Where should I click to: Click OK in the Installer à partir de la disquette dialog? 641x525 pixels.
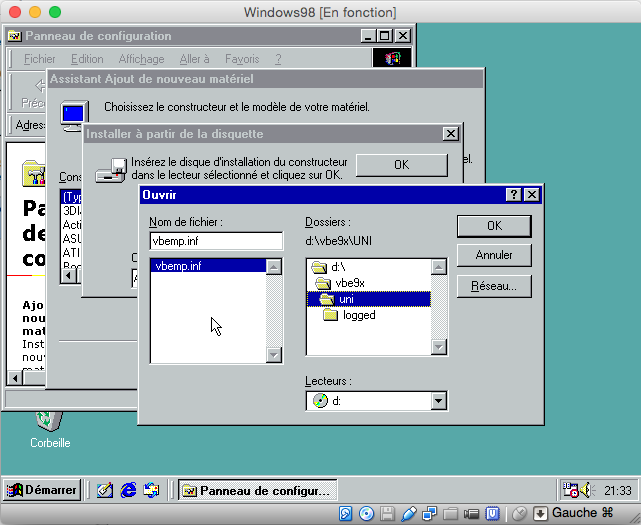point(401,165)
